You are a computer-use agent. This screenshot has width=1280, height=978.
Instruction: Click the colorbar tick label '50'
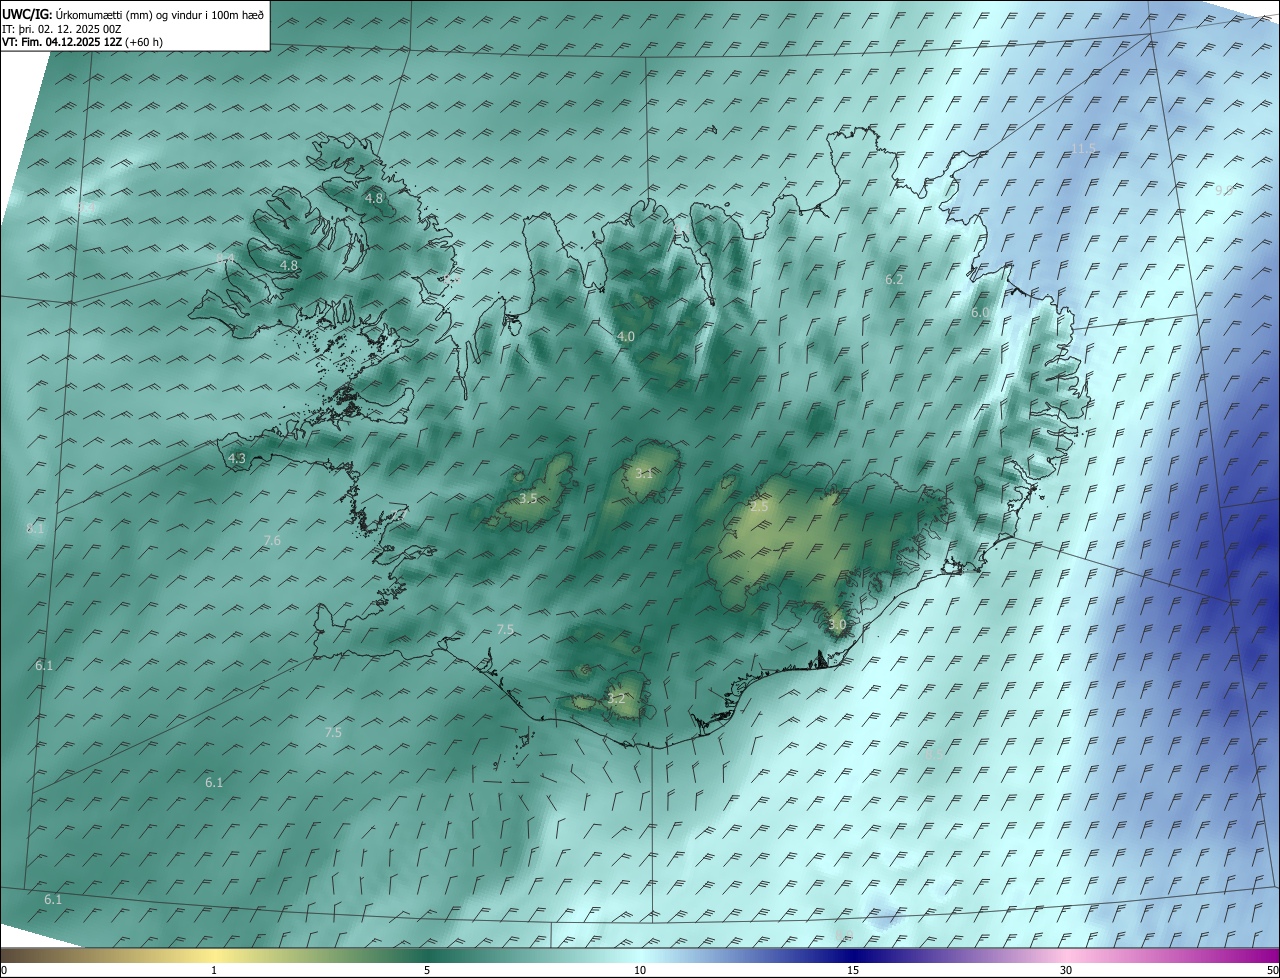point(1273,970)
